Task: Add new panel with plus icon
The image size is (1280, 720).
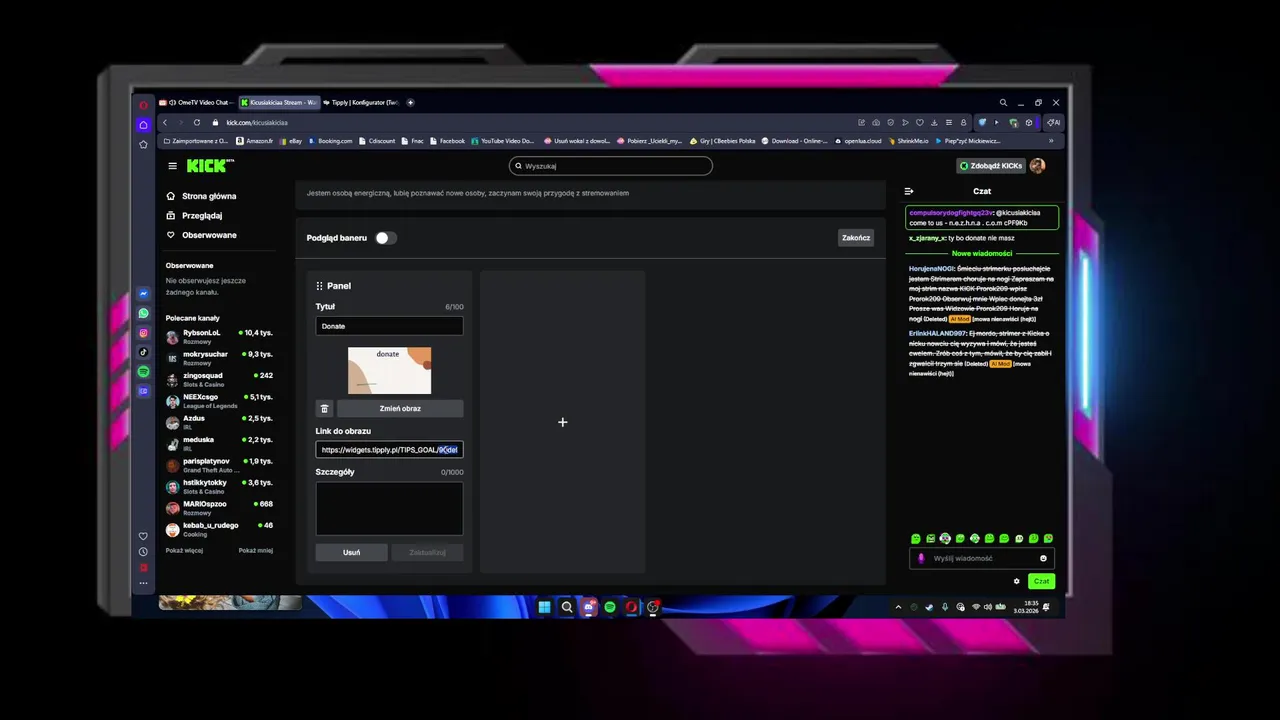Action: (562, 422)
